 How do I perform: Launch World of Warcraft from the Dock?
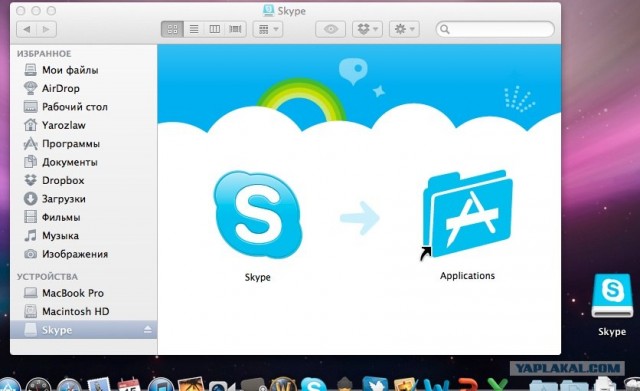coord(283,384)
